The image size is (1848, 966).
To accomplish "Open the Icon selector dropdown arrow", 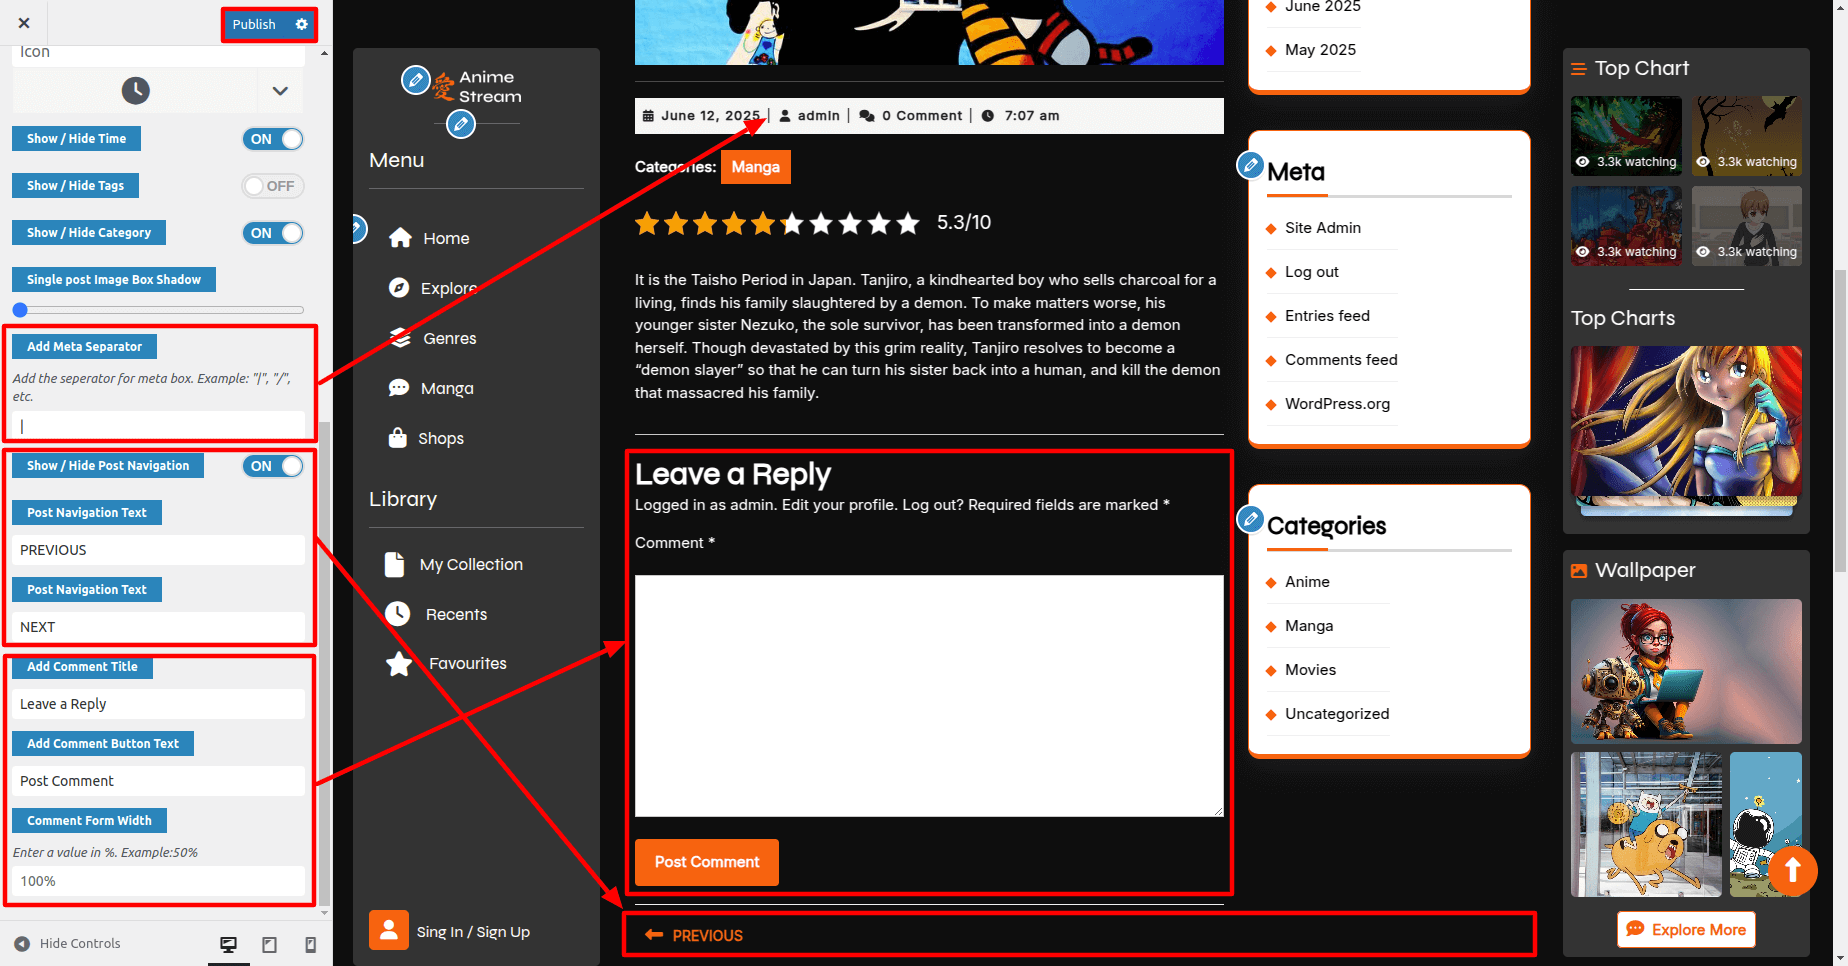I will click(x=280, y=91).
